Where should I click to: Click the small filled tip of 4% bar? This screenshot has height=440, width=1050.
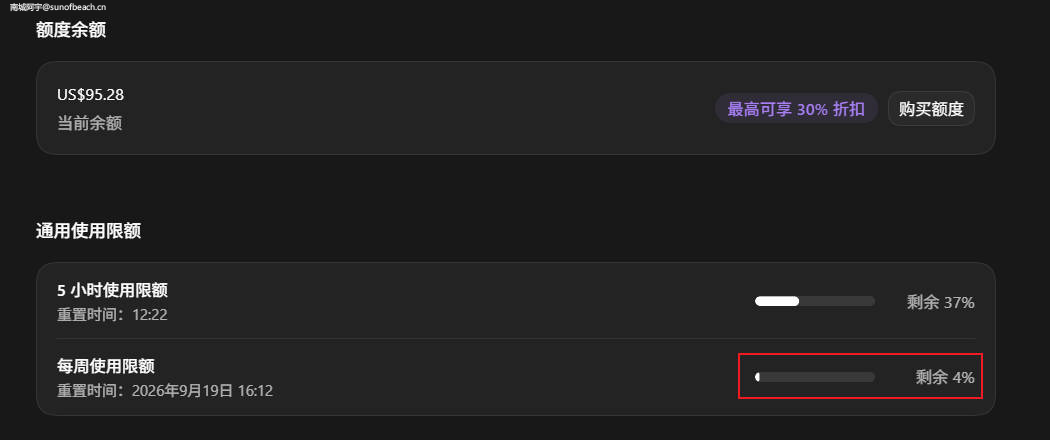(757, 377)
